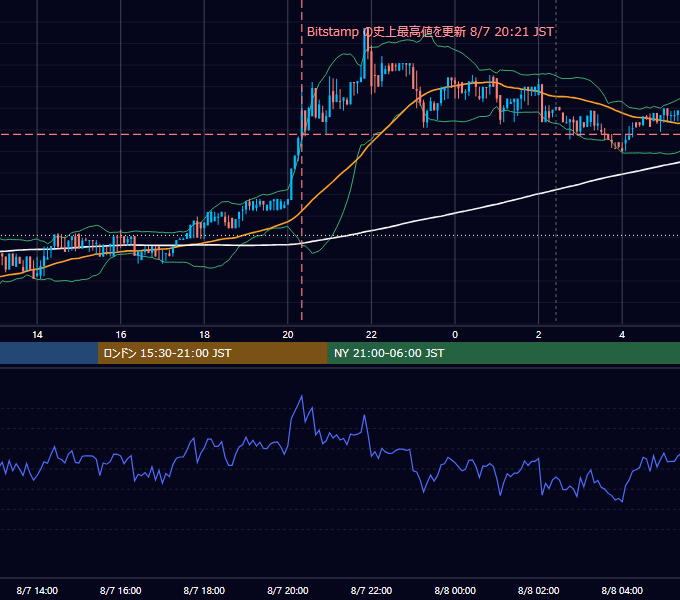Click the 8/7 18:00 bottom axis label
The height and width of the screenshot is (600, 680).
(x=204, y=590)
